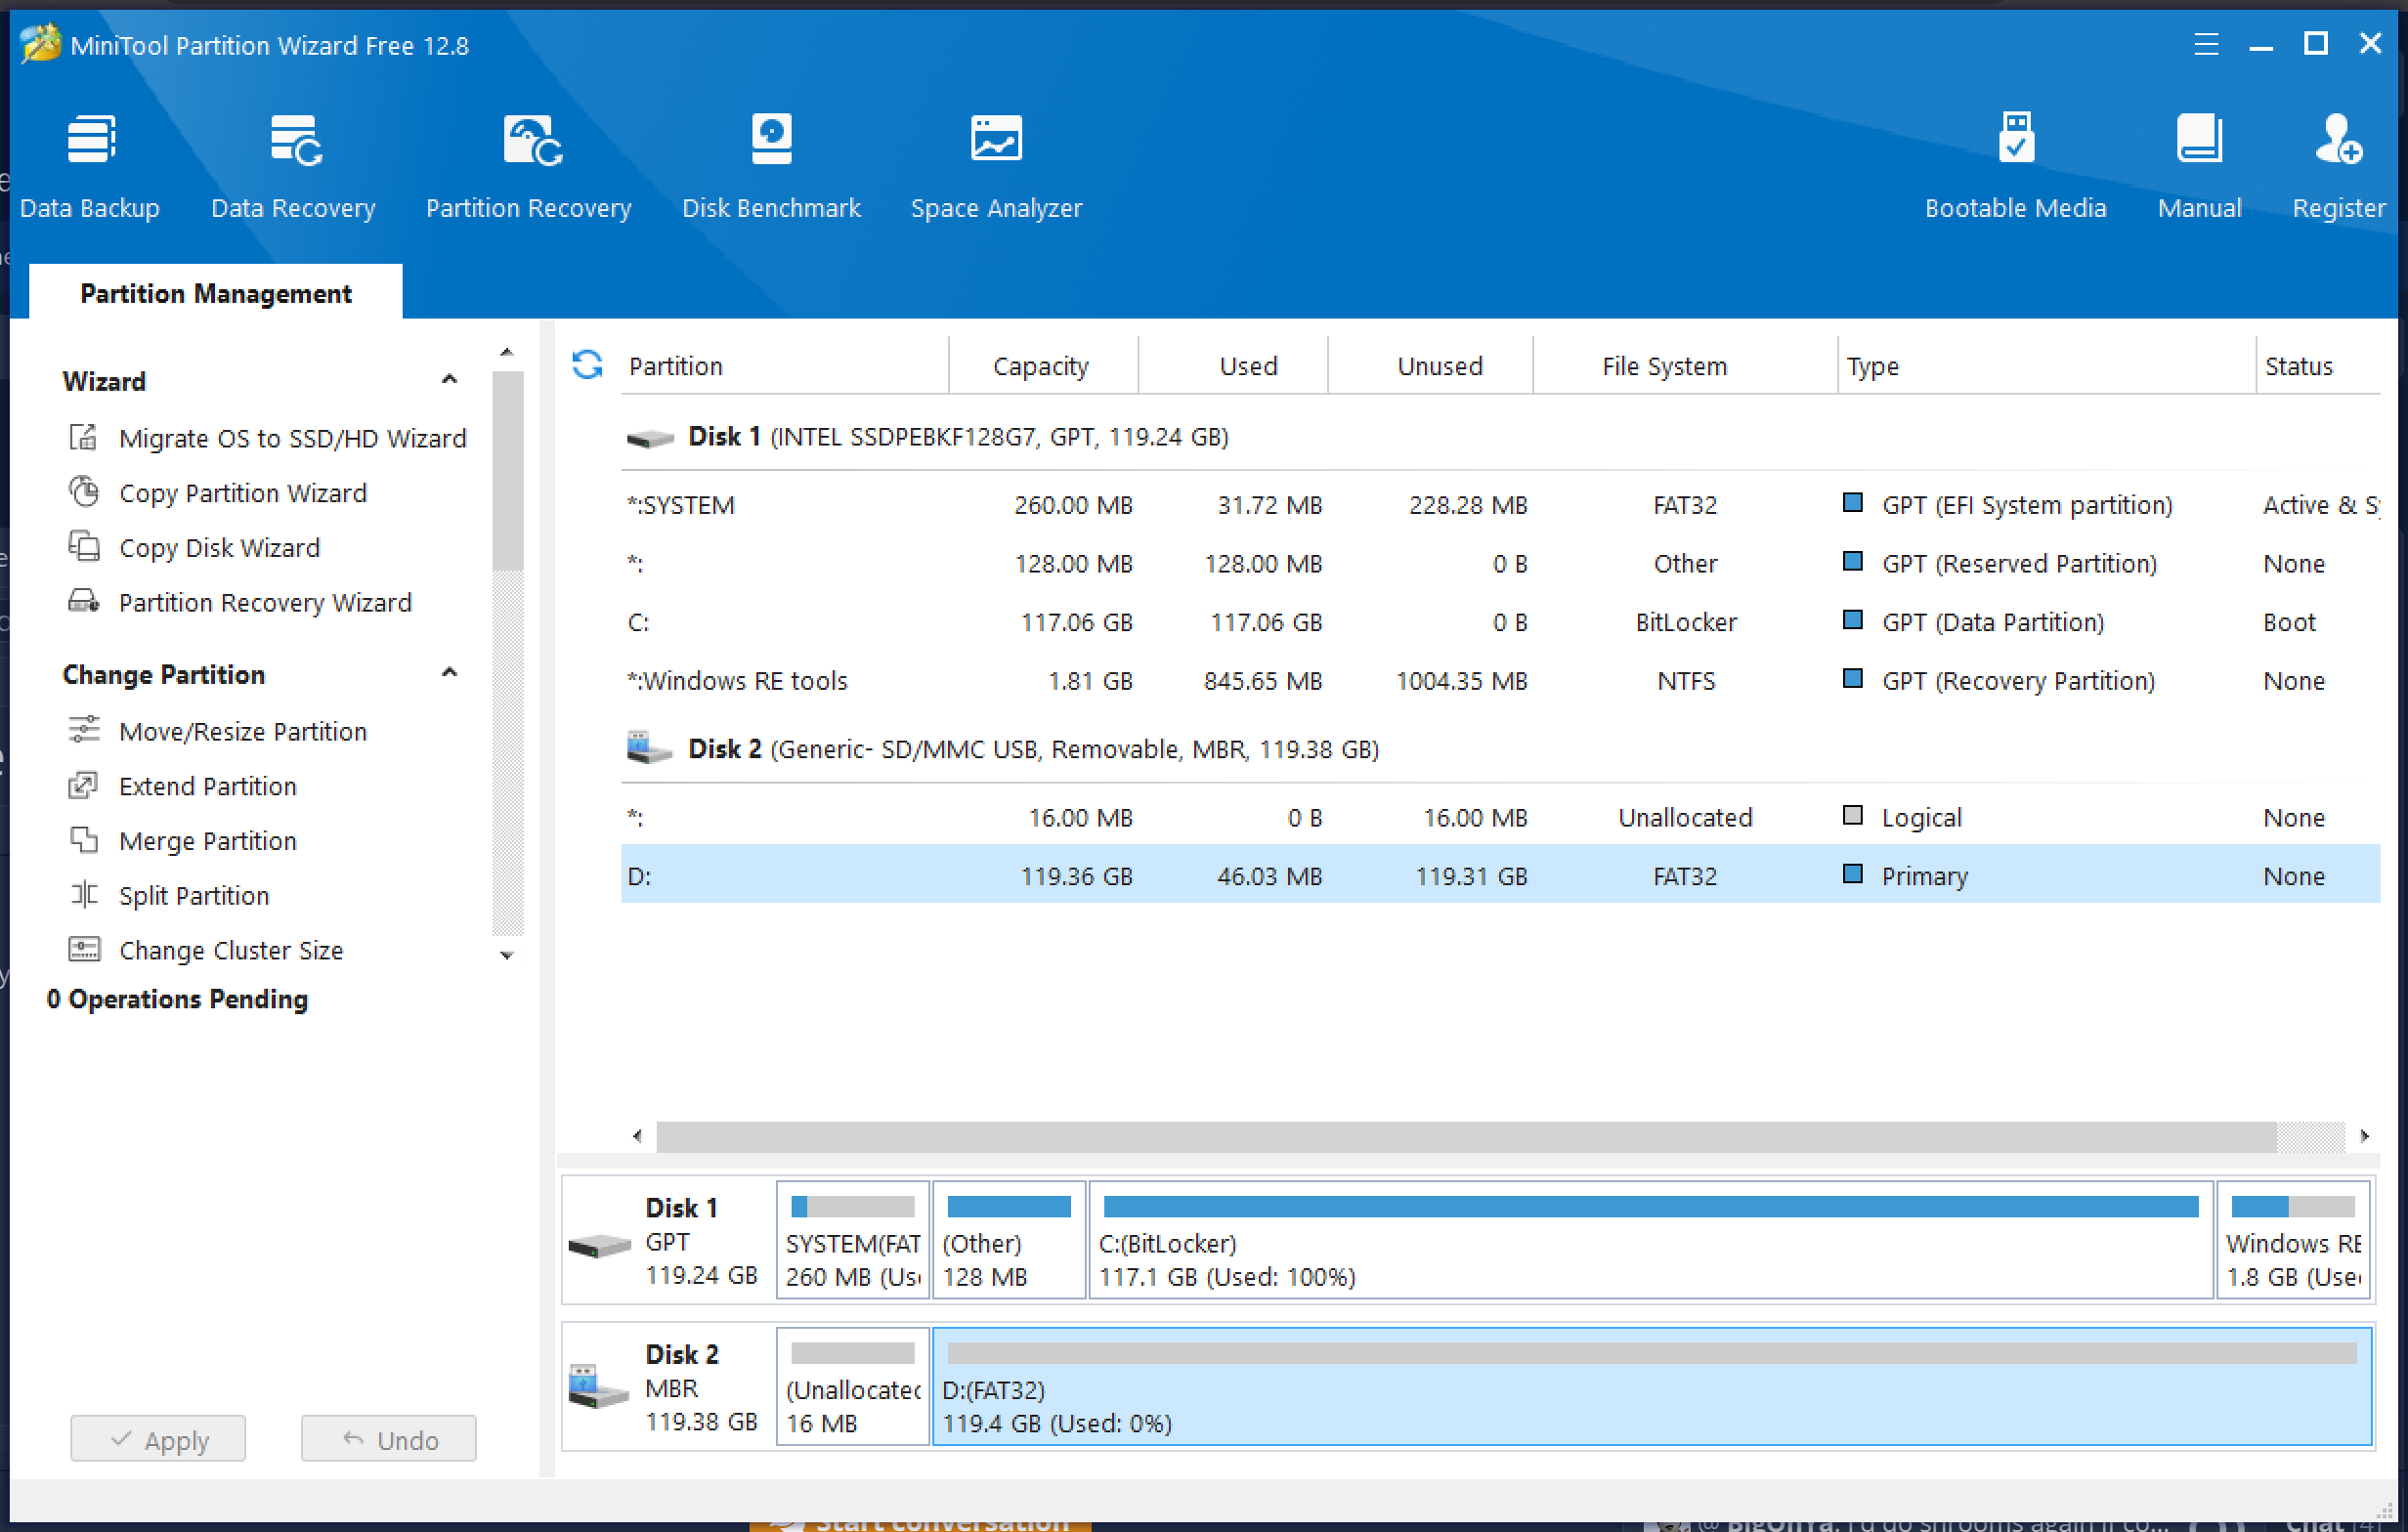This screenshot has height=1532, width=2408.
Task: Select the Windows RE block in the disk map
Action: pos(2293,1240)
